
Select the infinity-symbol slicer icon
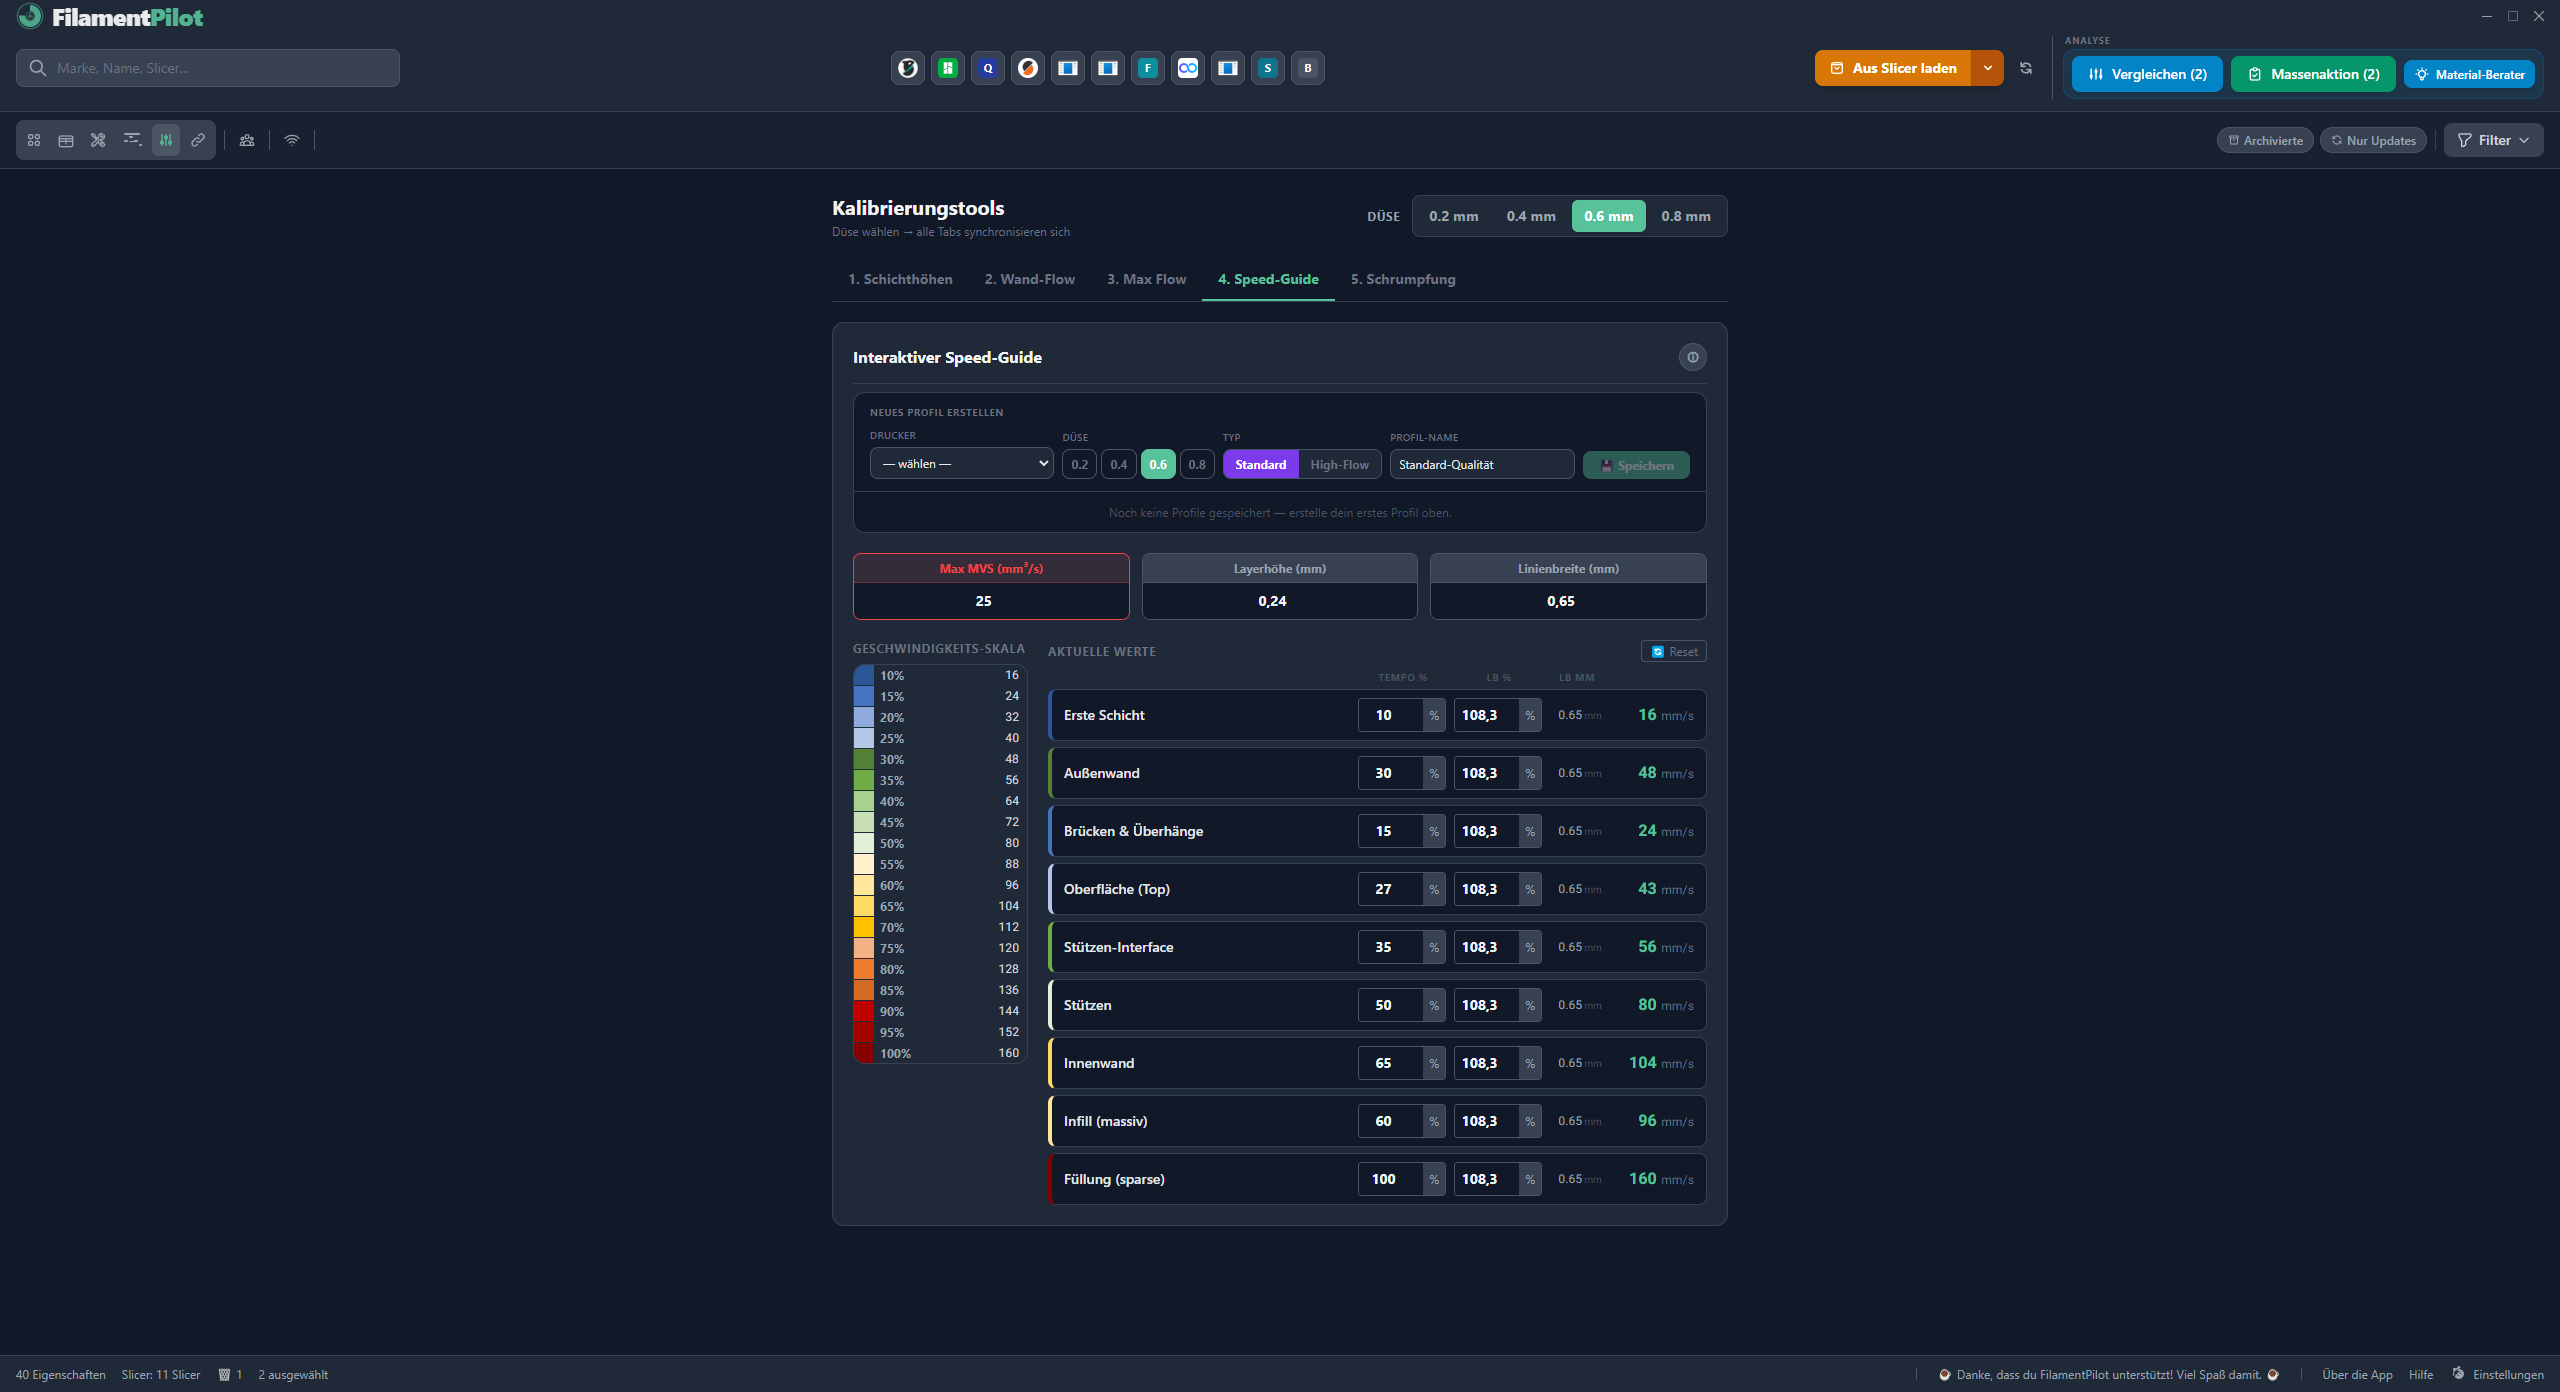point(1188,68)
